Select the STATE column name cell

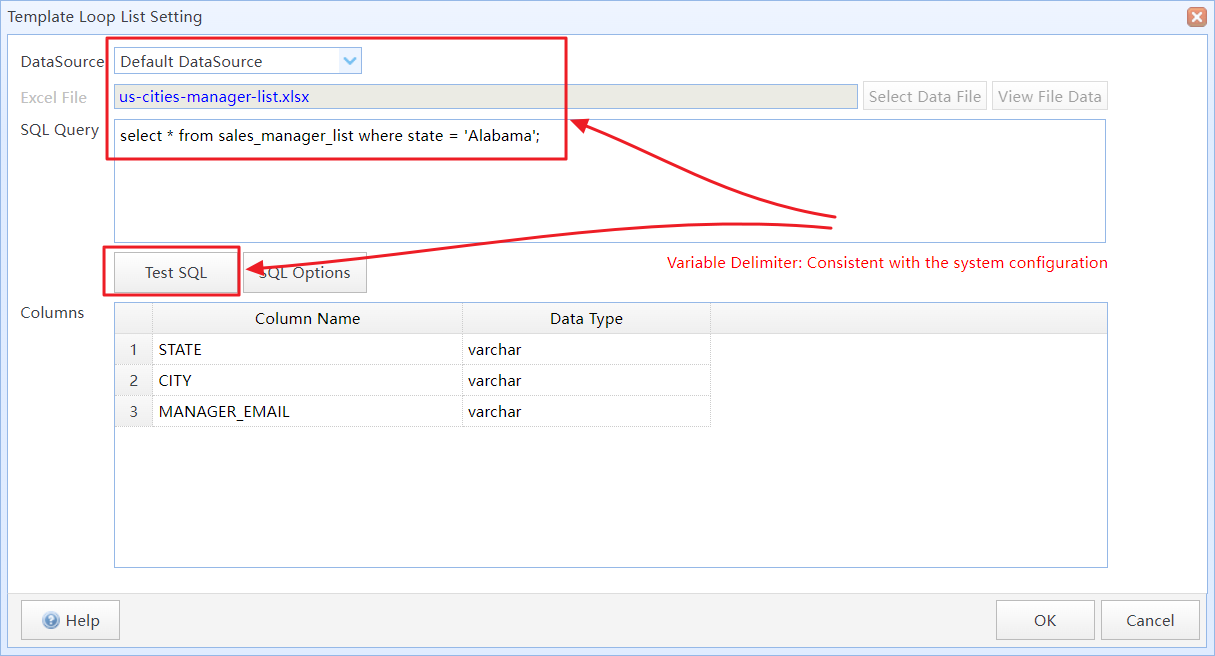click(x=307, y=350)
